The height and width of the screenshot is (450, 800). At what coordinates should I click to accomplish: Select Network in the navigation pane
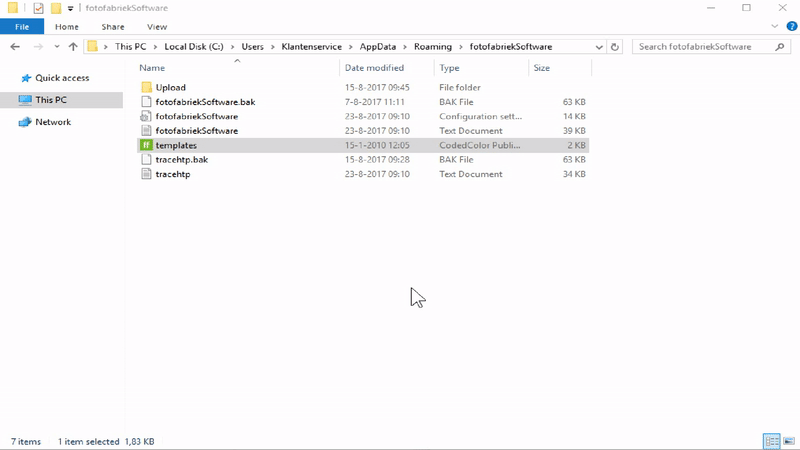[53, 122]
